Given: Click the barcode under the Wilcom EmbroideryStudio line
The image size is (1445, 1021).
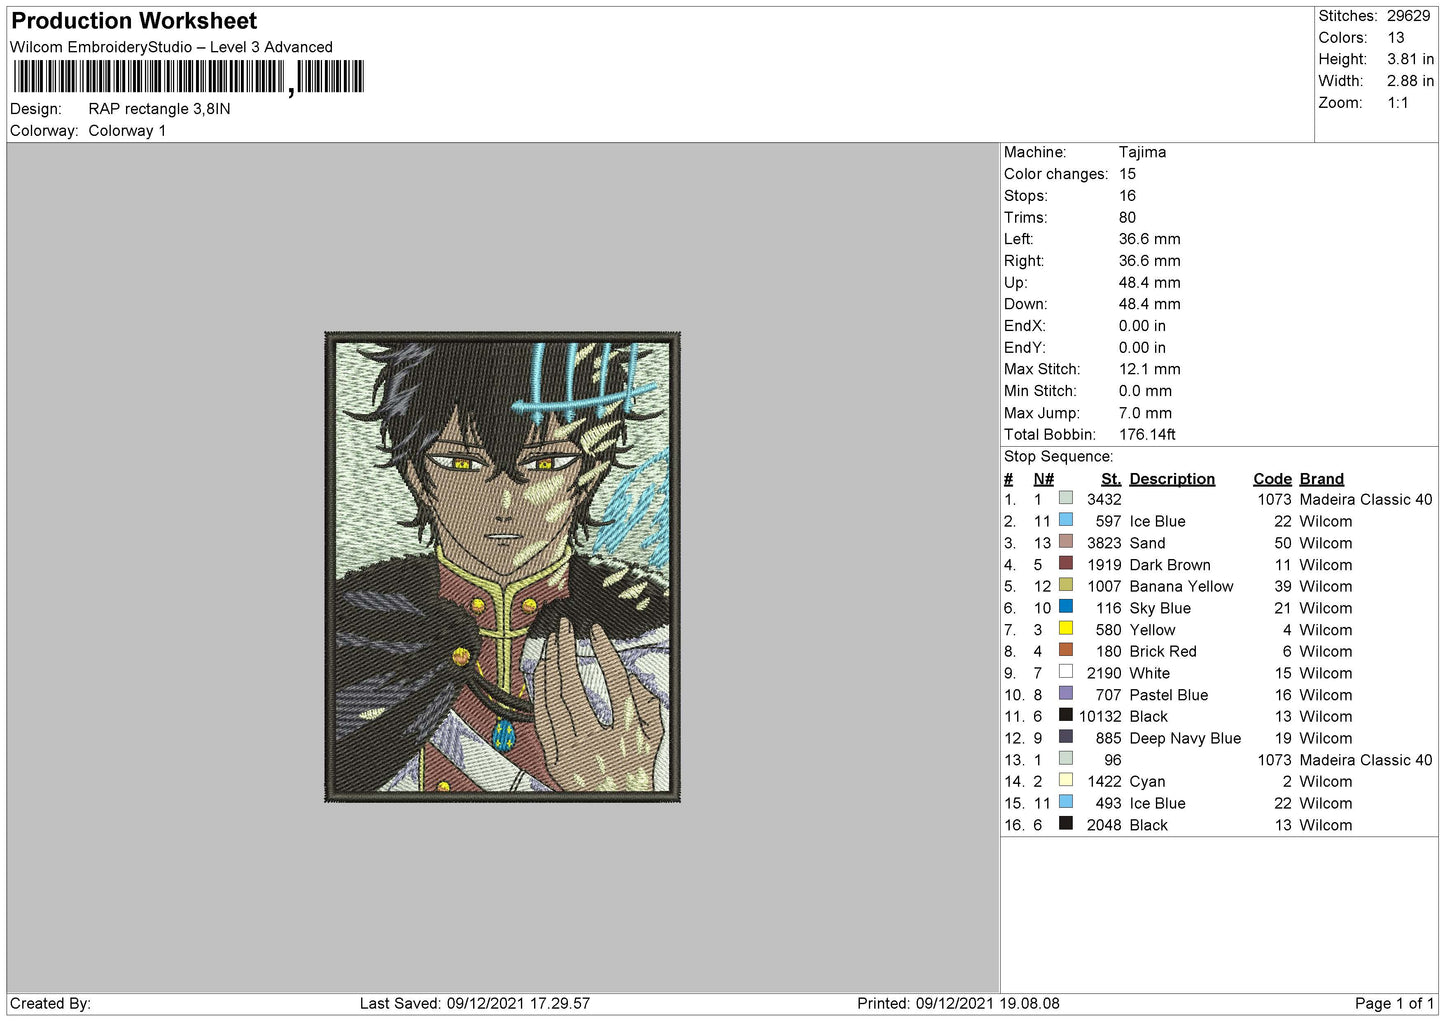Looking at the screenshot, I should pyautogui.click(x=188, y=77).
